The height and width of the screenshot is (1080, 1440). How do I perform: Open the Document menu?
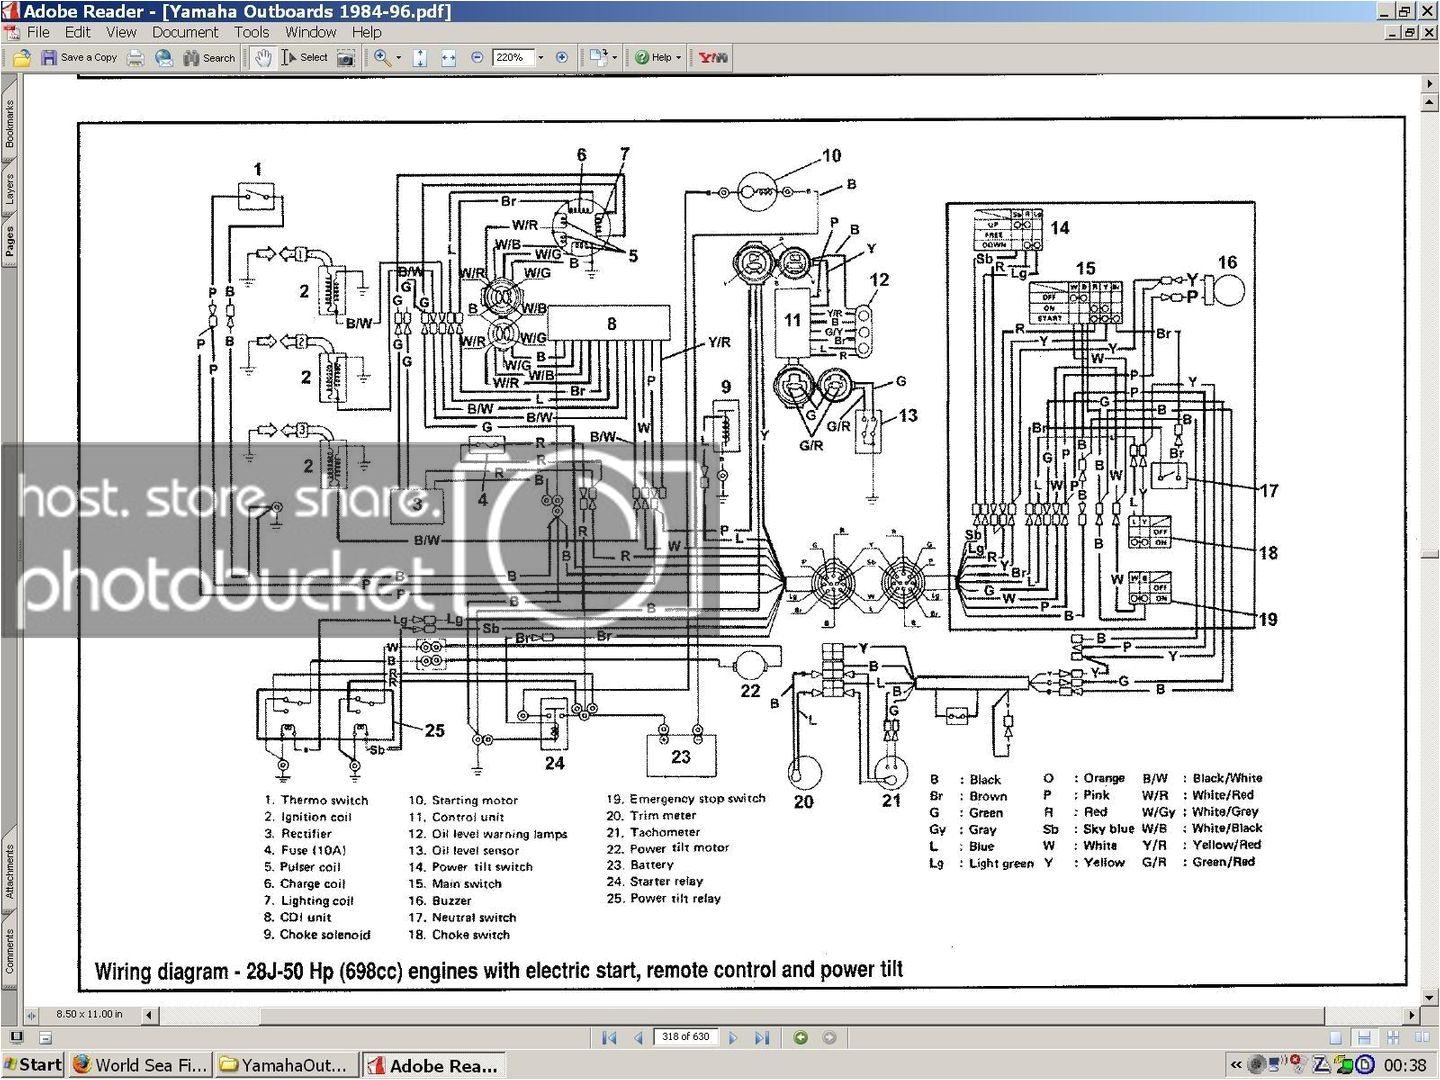pyautogui.click(x=185, y=32)
